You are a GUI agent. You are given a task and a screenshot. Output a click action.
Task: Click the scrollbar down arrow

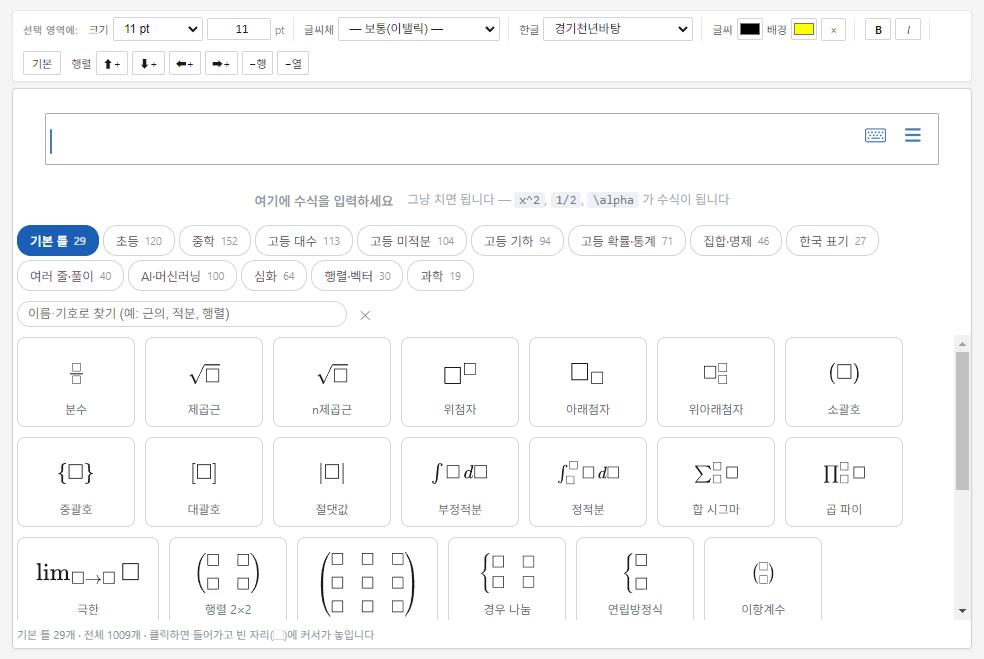click(x=962, y=611)
